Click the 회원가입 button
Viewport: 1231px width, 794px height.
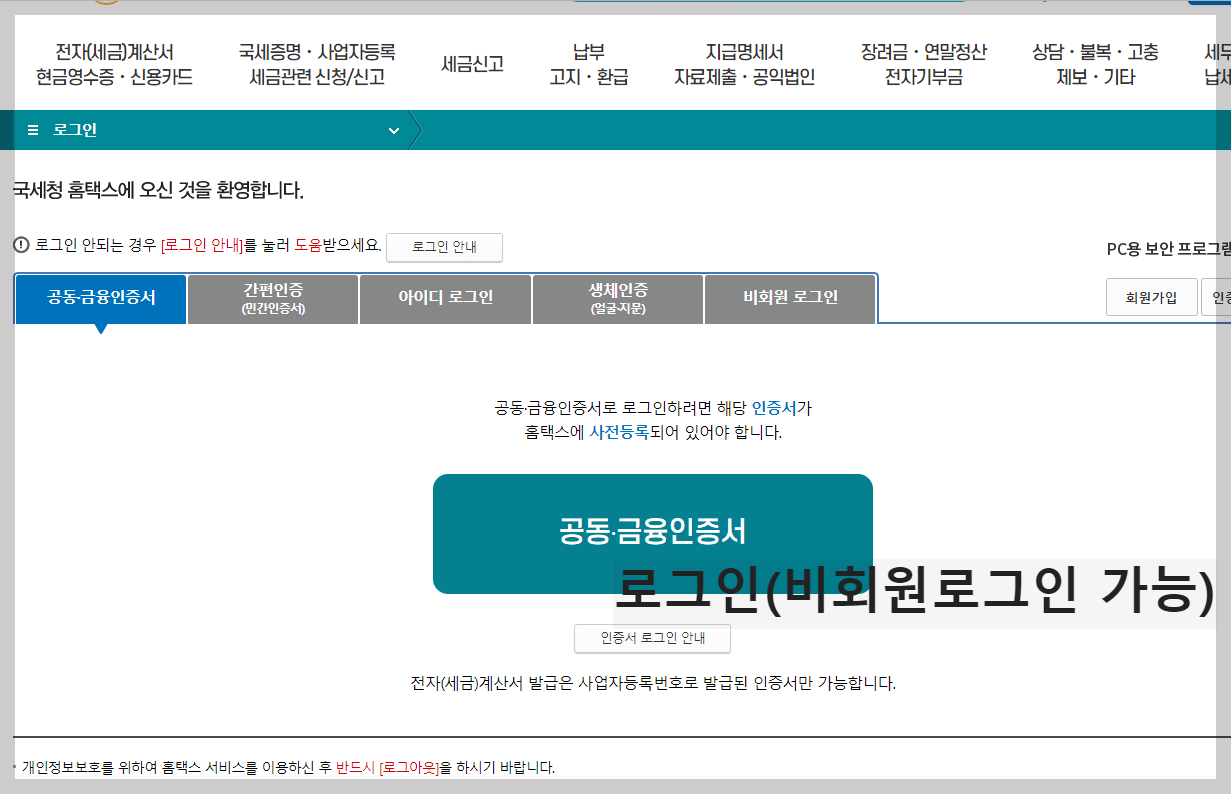[x=1151, y=297]
